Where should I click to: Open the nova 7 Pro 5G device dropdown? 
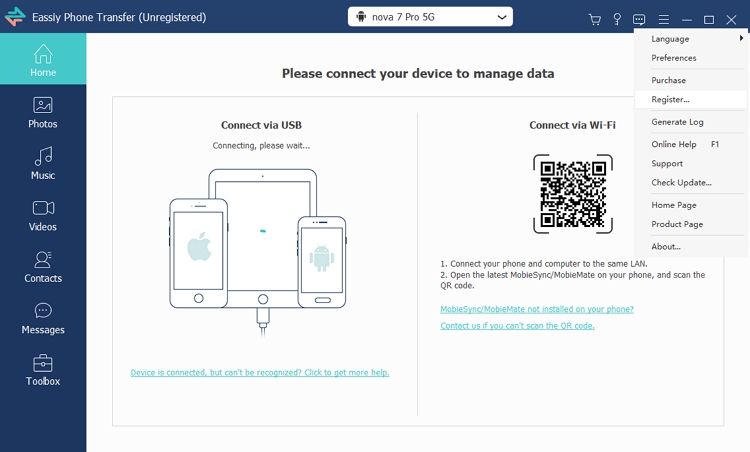tap(430, 17)
